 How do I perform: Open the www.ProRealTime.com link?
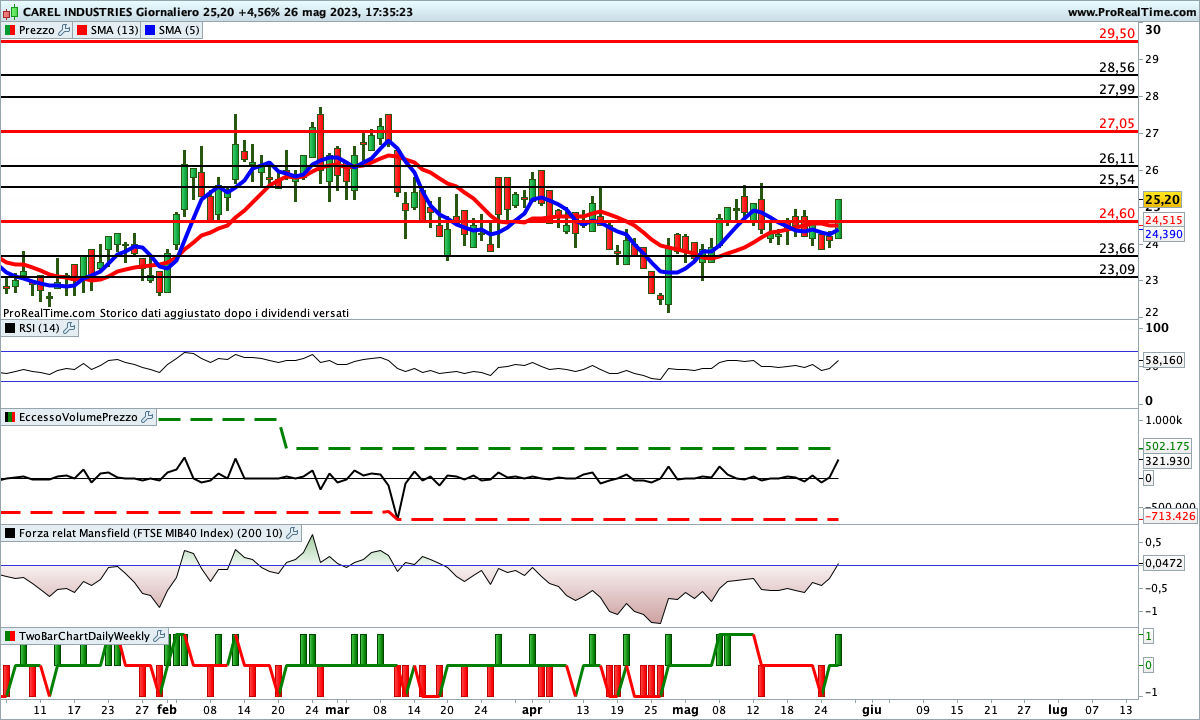(1132, 12)
